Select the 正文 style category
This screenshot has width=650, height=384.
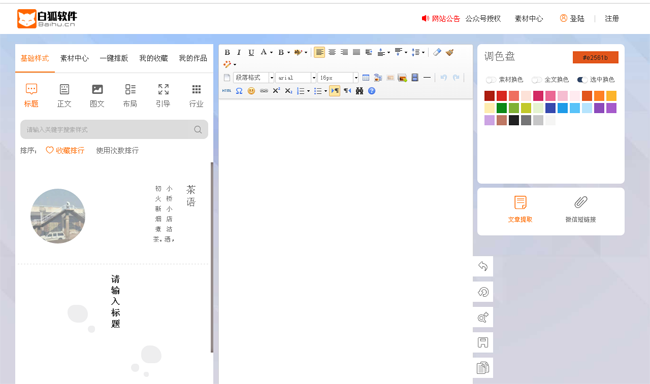[64, 96]
